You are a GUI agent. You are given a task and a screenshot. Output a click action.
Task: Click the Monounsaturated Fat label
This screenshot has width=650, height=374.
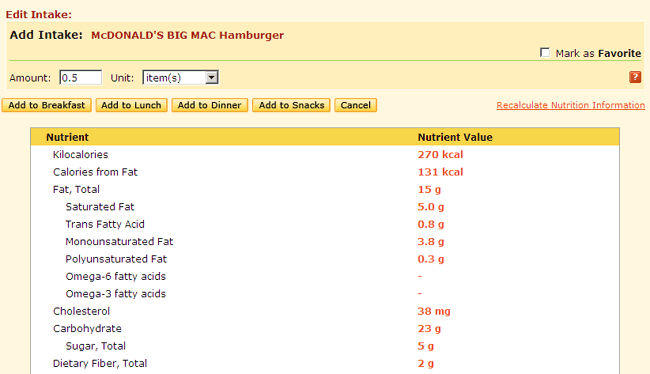point(119,242)
